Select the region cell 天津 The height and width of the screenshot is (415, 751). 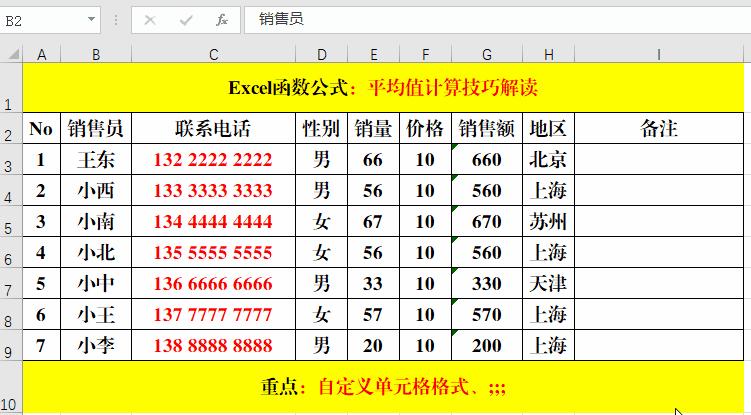pos(548,283)
